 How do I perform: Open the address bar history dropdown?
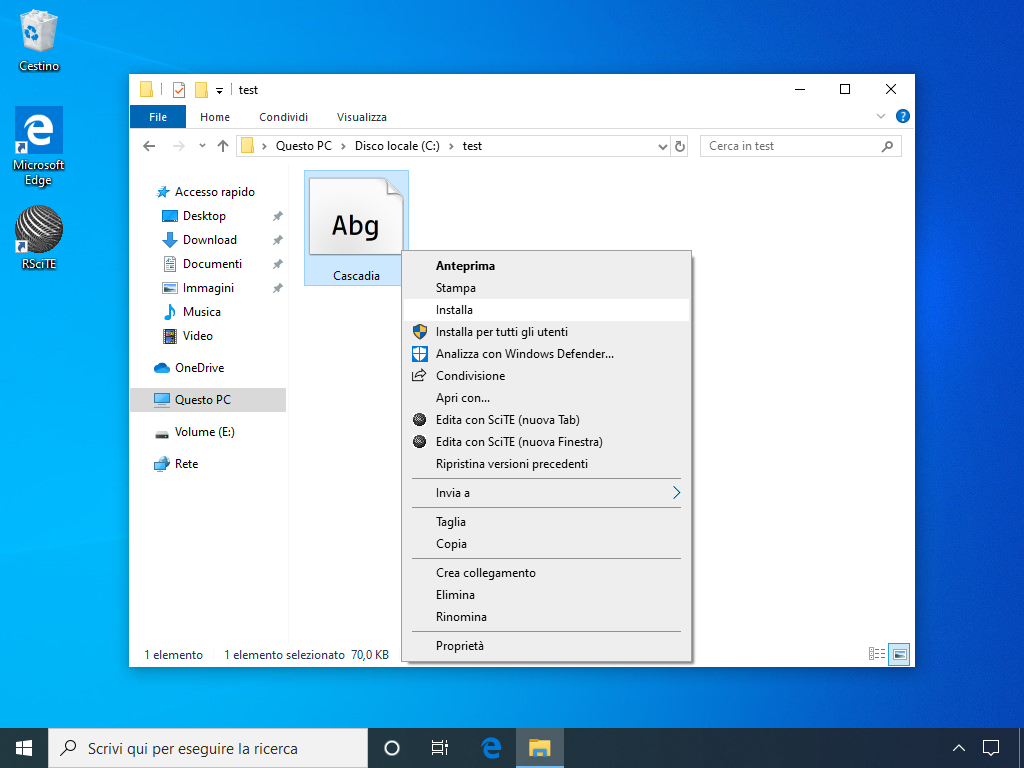pyautogui.click(x=662, y=146)
